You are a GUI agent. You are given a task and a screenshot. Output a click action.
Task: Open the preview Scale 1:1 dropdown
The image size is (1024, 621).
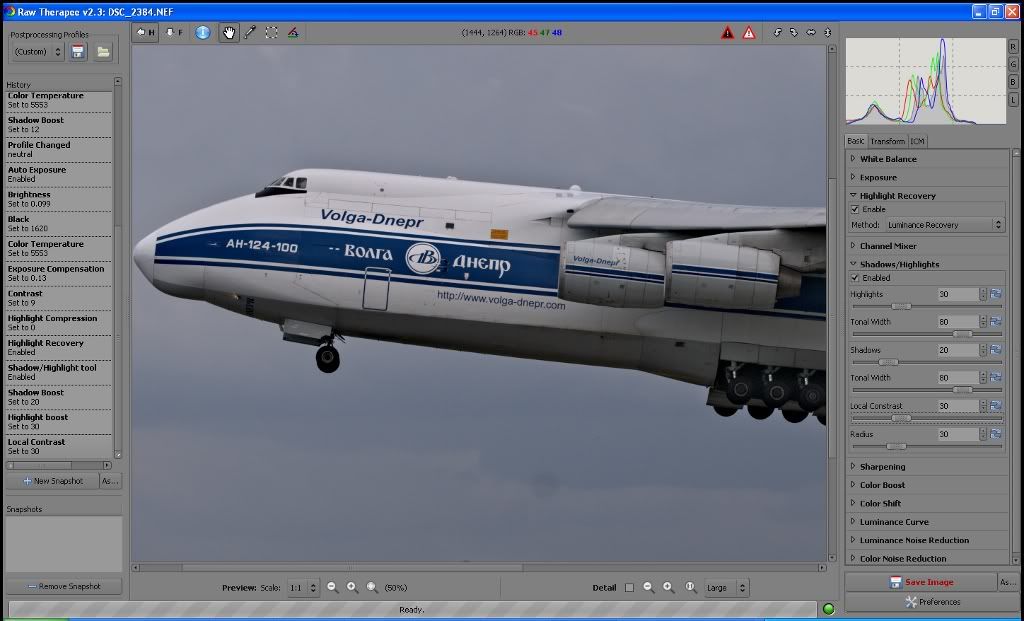pos(302,587)
